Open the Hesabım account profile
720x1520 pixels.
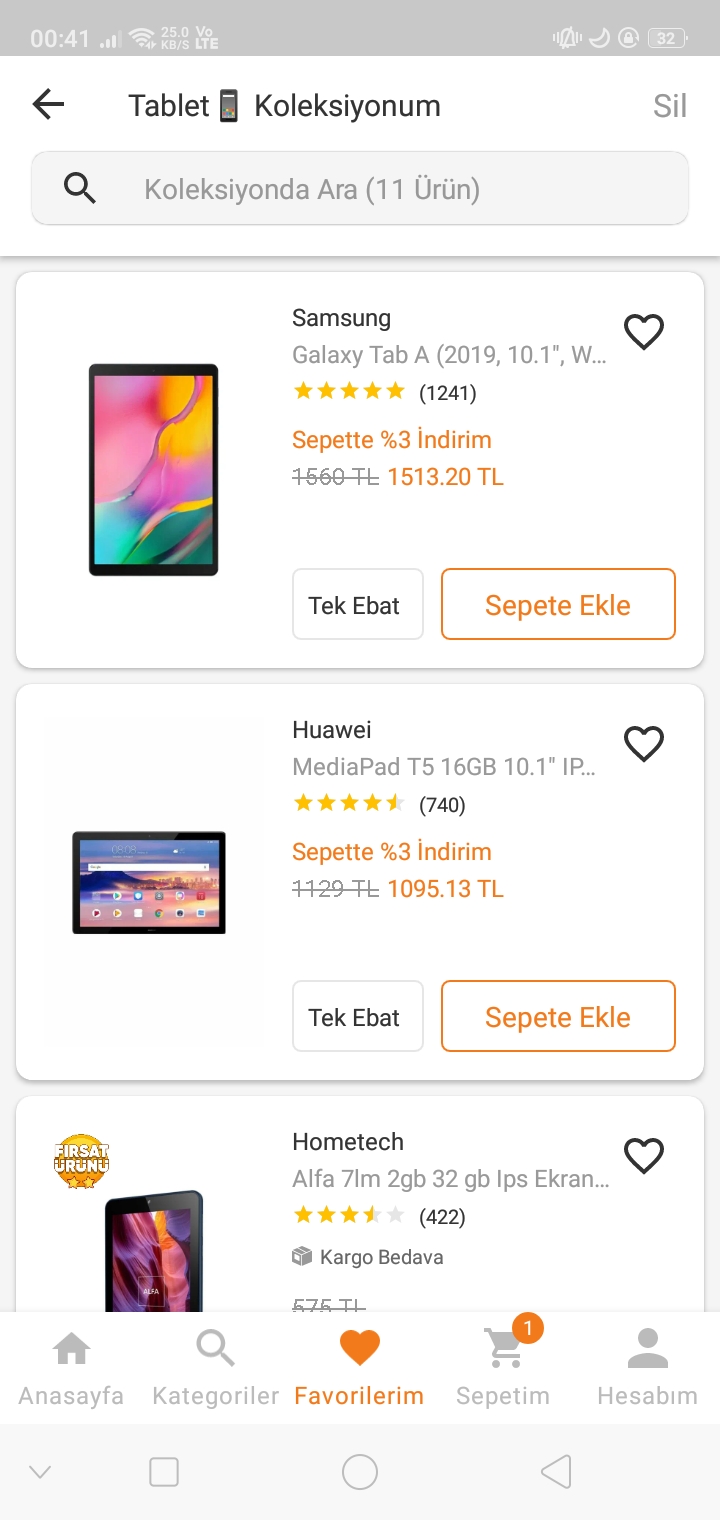[x=647, y=1368]
